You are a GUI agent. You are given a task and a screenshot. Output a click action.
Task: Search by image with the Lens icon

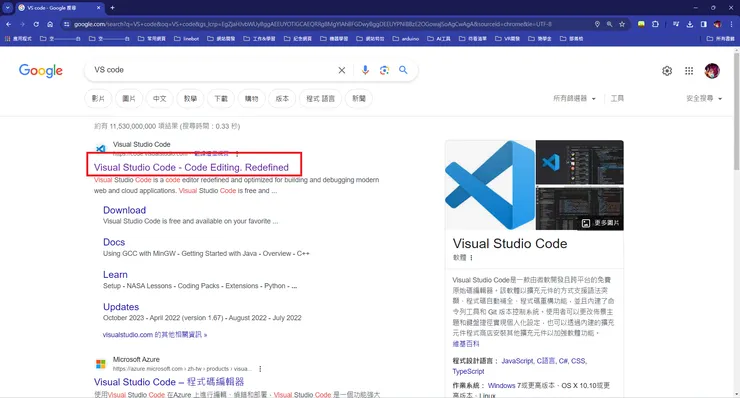coord(384,70)
